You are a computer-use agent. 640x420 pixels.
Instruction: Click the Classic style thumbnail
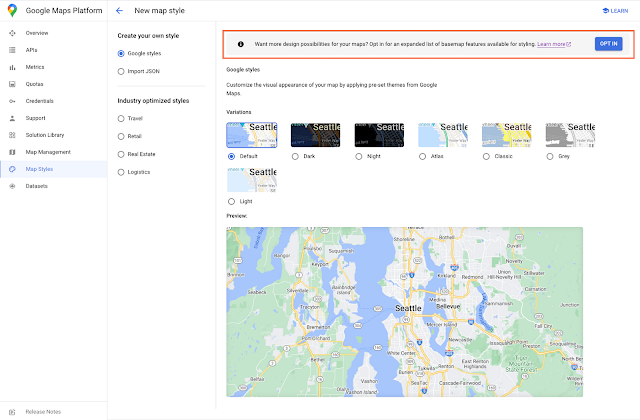(x=507, y=135)
